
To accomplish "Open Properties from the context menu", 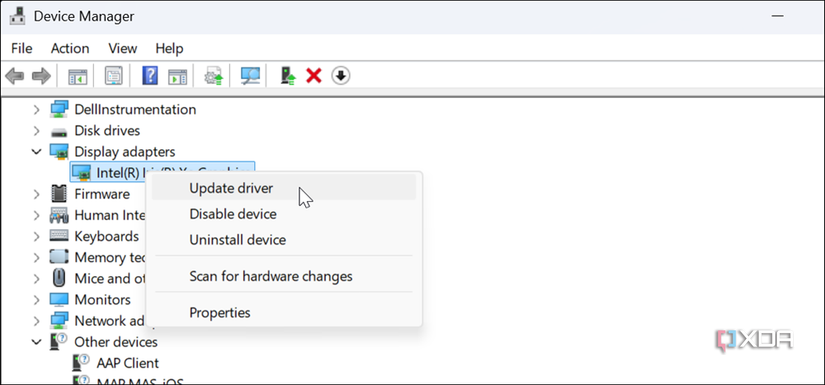I will click(284, 312).
